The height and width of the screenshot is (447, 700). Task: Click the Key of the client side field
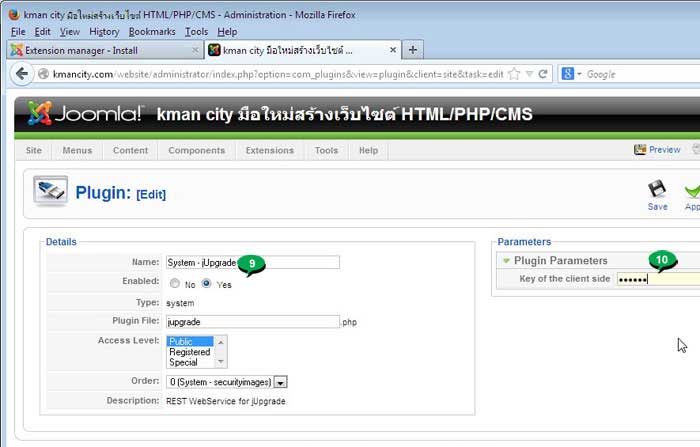(x=658, y=279)
